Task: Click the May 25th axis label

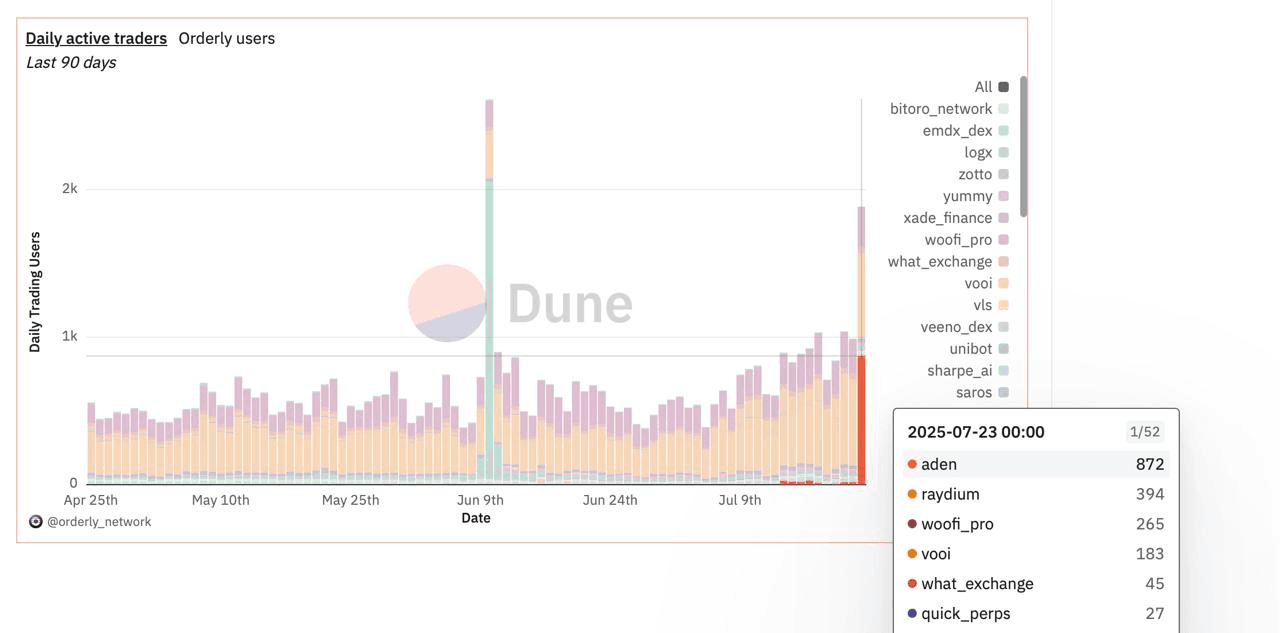Action: click(x=350, y=500)
